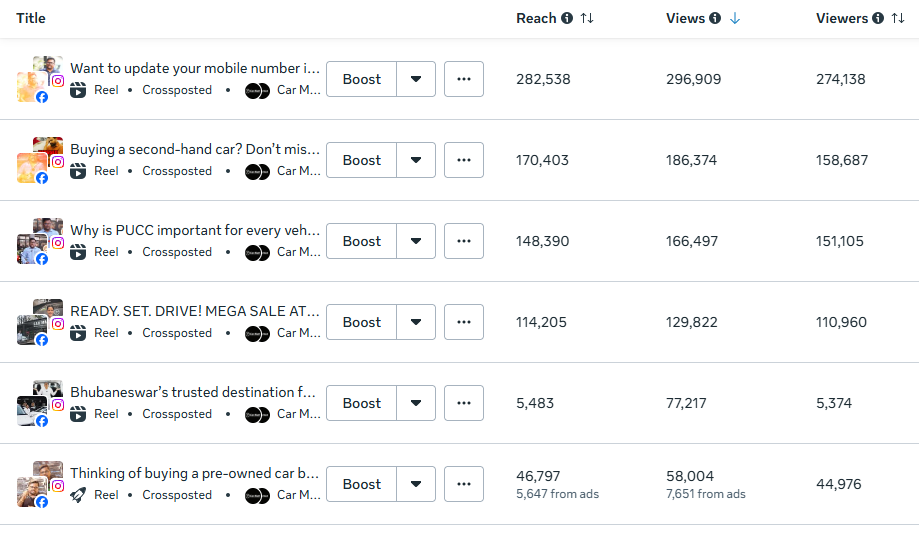
Task: Open more options for PUCC reel
Action: tap(464, 241)
